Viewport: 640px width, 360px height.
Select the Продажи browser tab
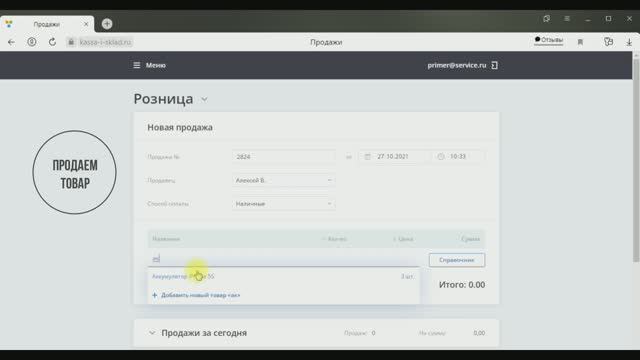47,24
